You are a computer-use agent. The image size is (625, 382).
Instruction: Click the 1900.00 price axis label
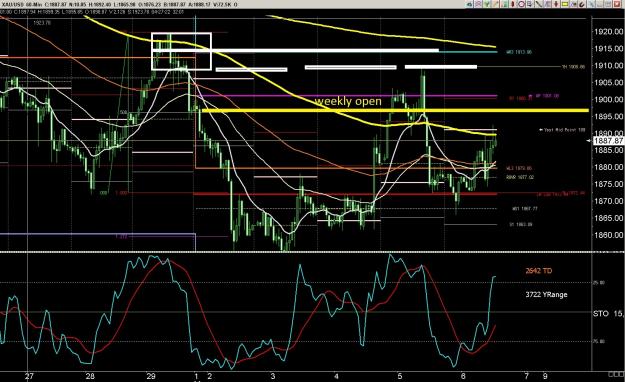pos(608,99)
